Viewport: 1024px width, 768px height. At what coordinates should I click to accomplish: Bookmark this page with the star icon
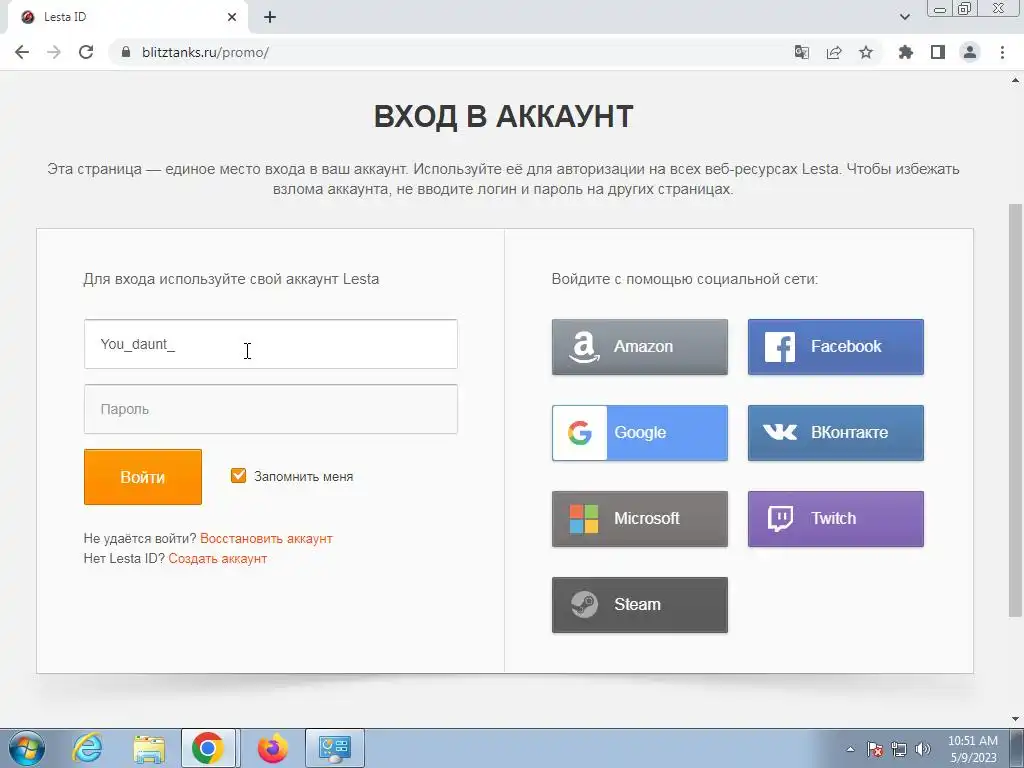(x=866, y=52)
